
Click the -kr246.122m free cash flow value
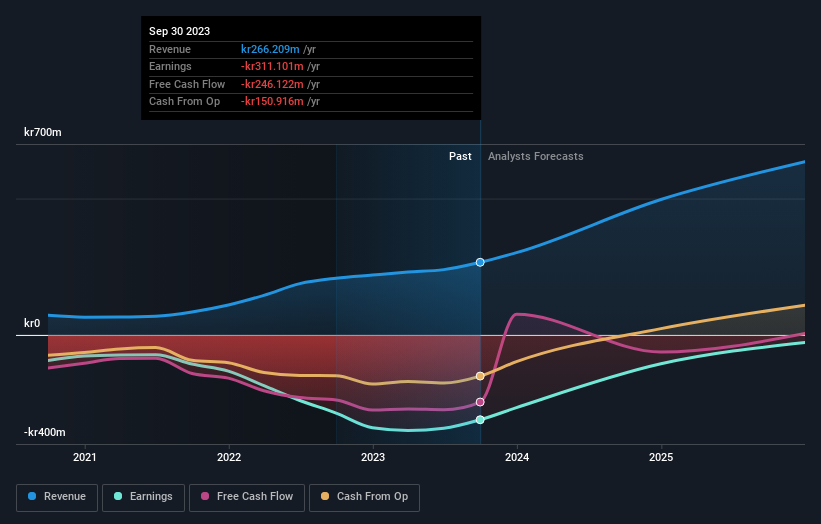[272, 84]
